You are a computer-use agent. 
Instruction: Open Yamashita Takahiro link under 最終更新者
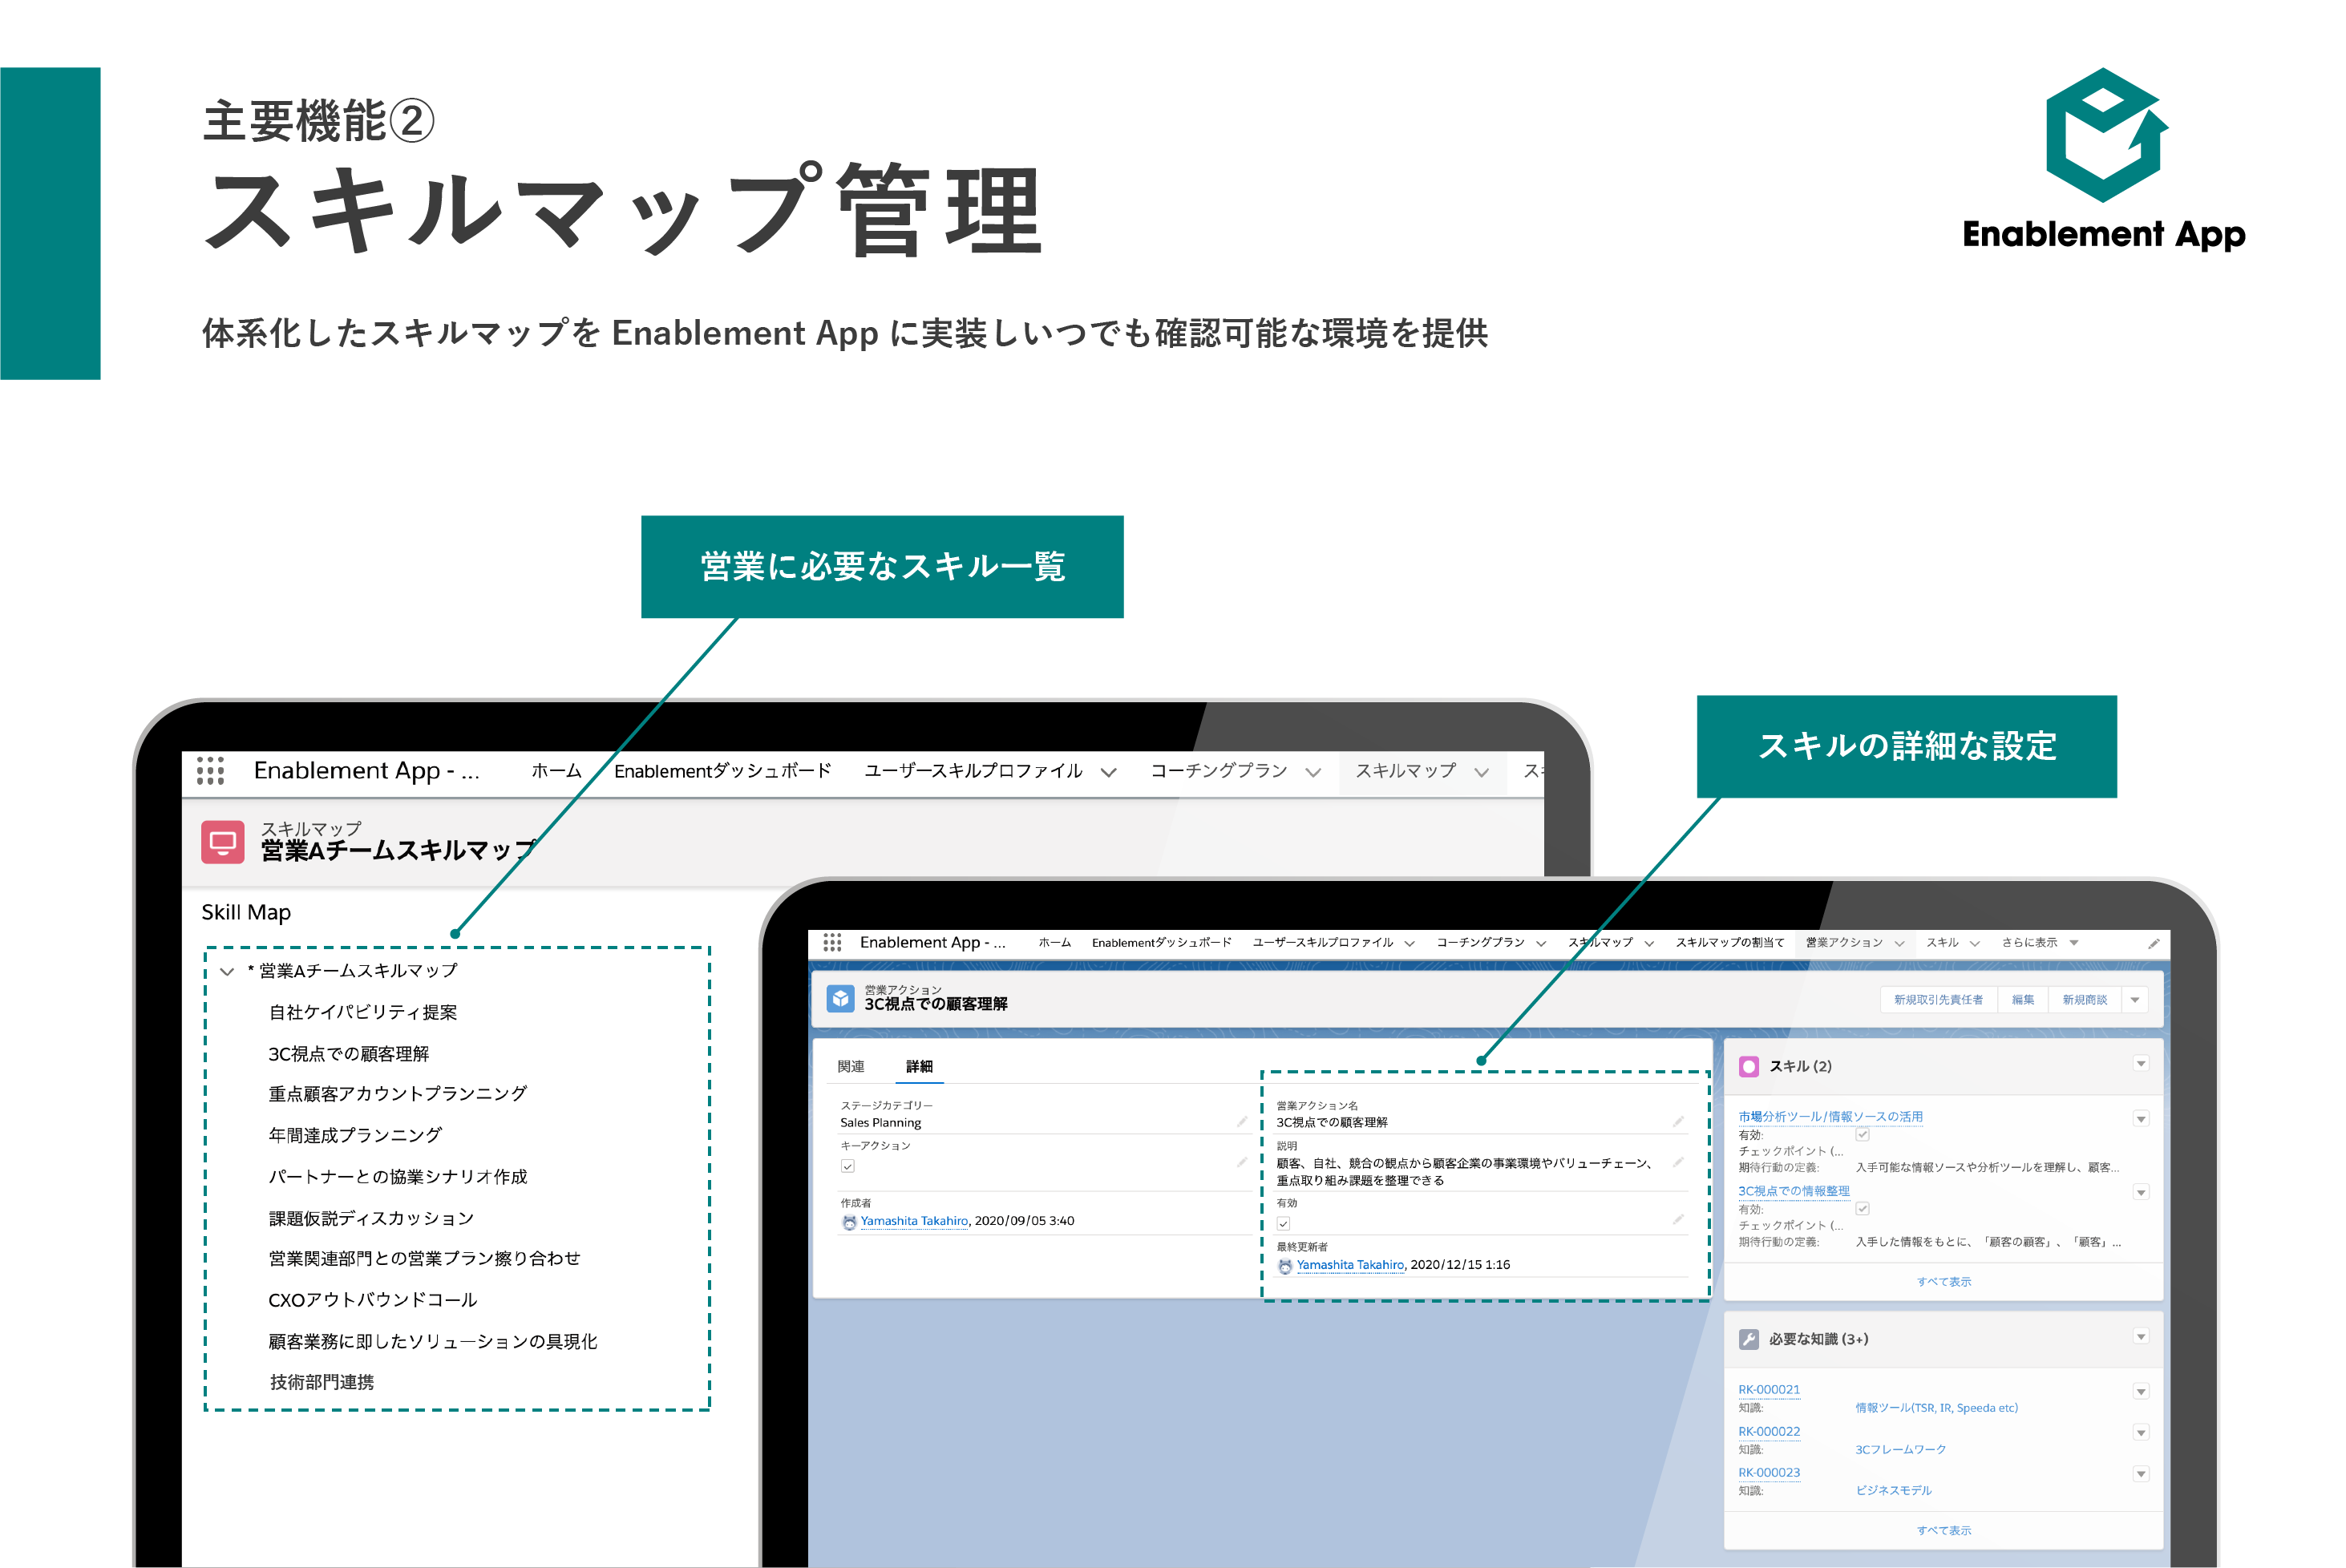click(1350, 1265)
